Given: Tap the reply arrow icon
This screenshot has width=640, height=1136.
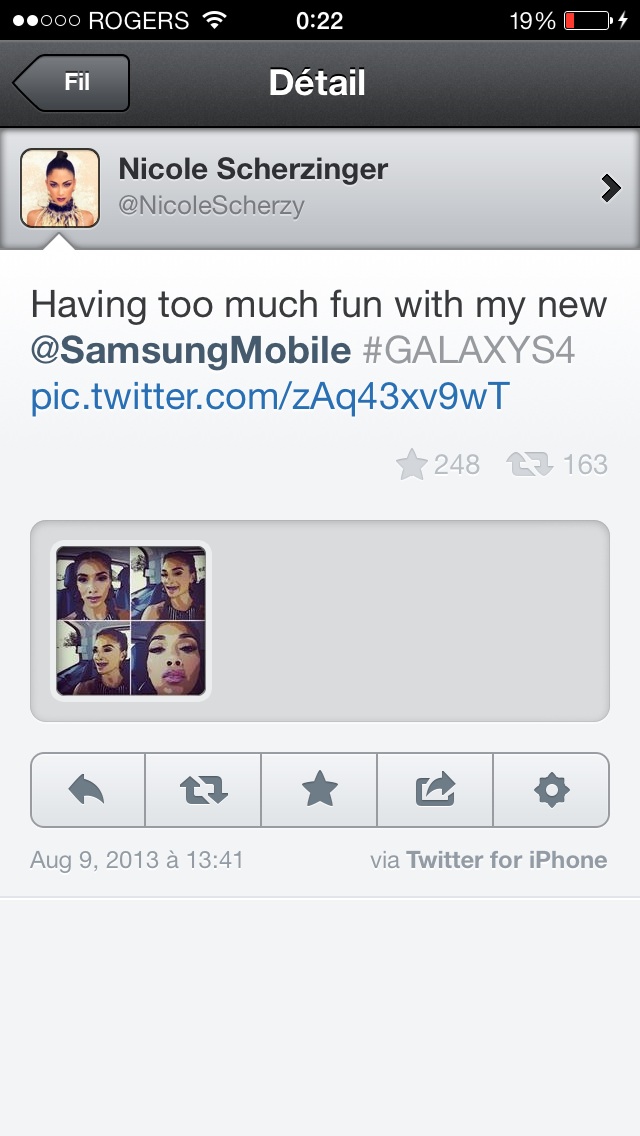Looking at the screenshot, I should pos(87,790).
